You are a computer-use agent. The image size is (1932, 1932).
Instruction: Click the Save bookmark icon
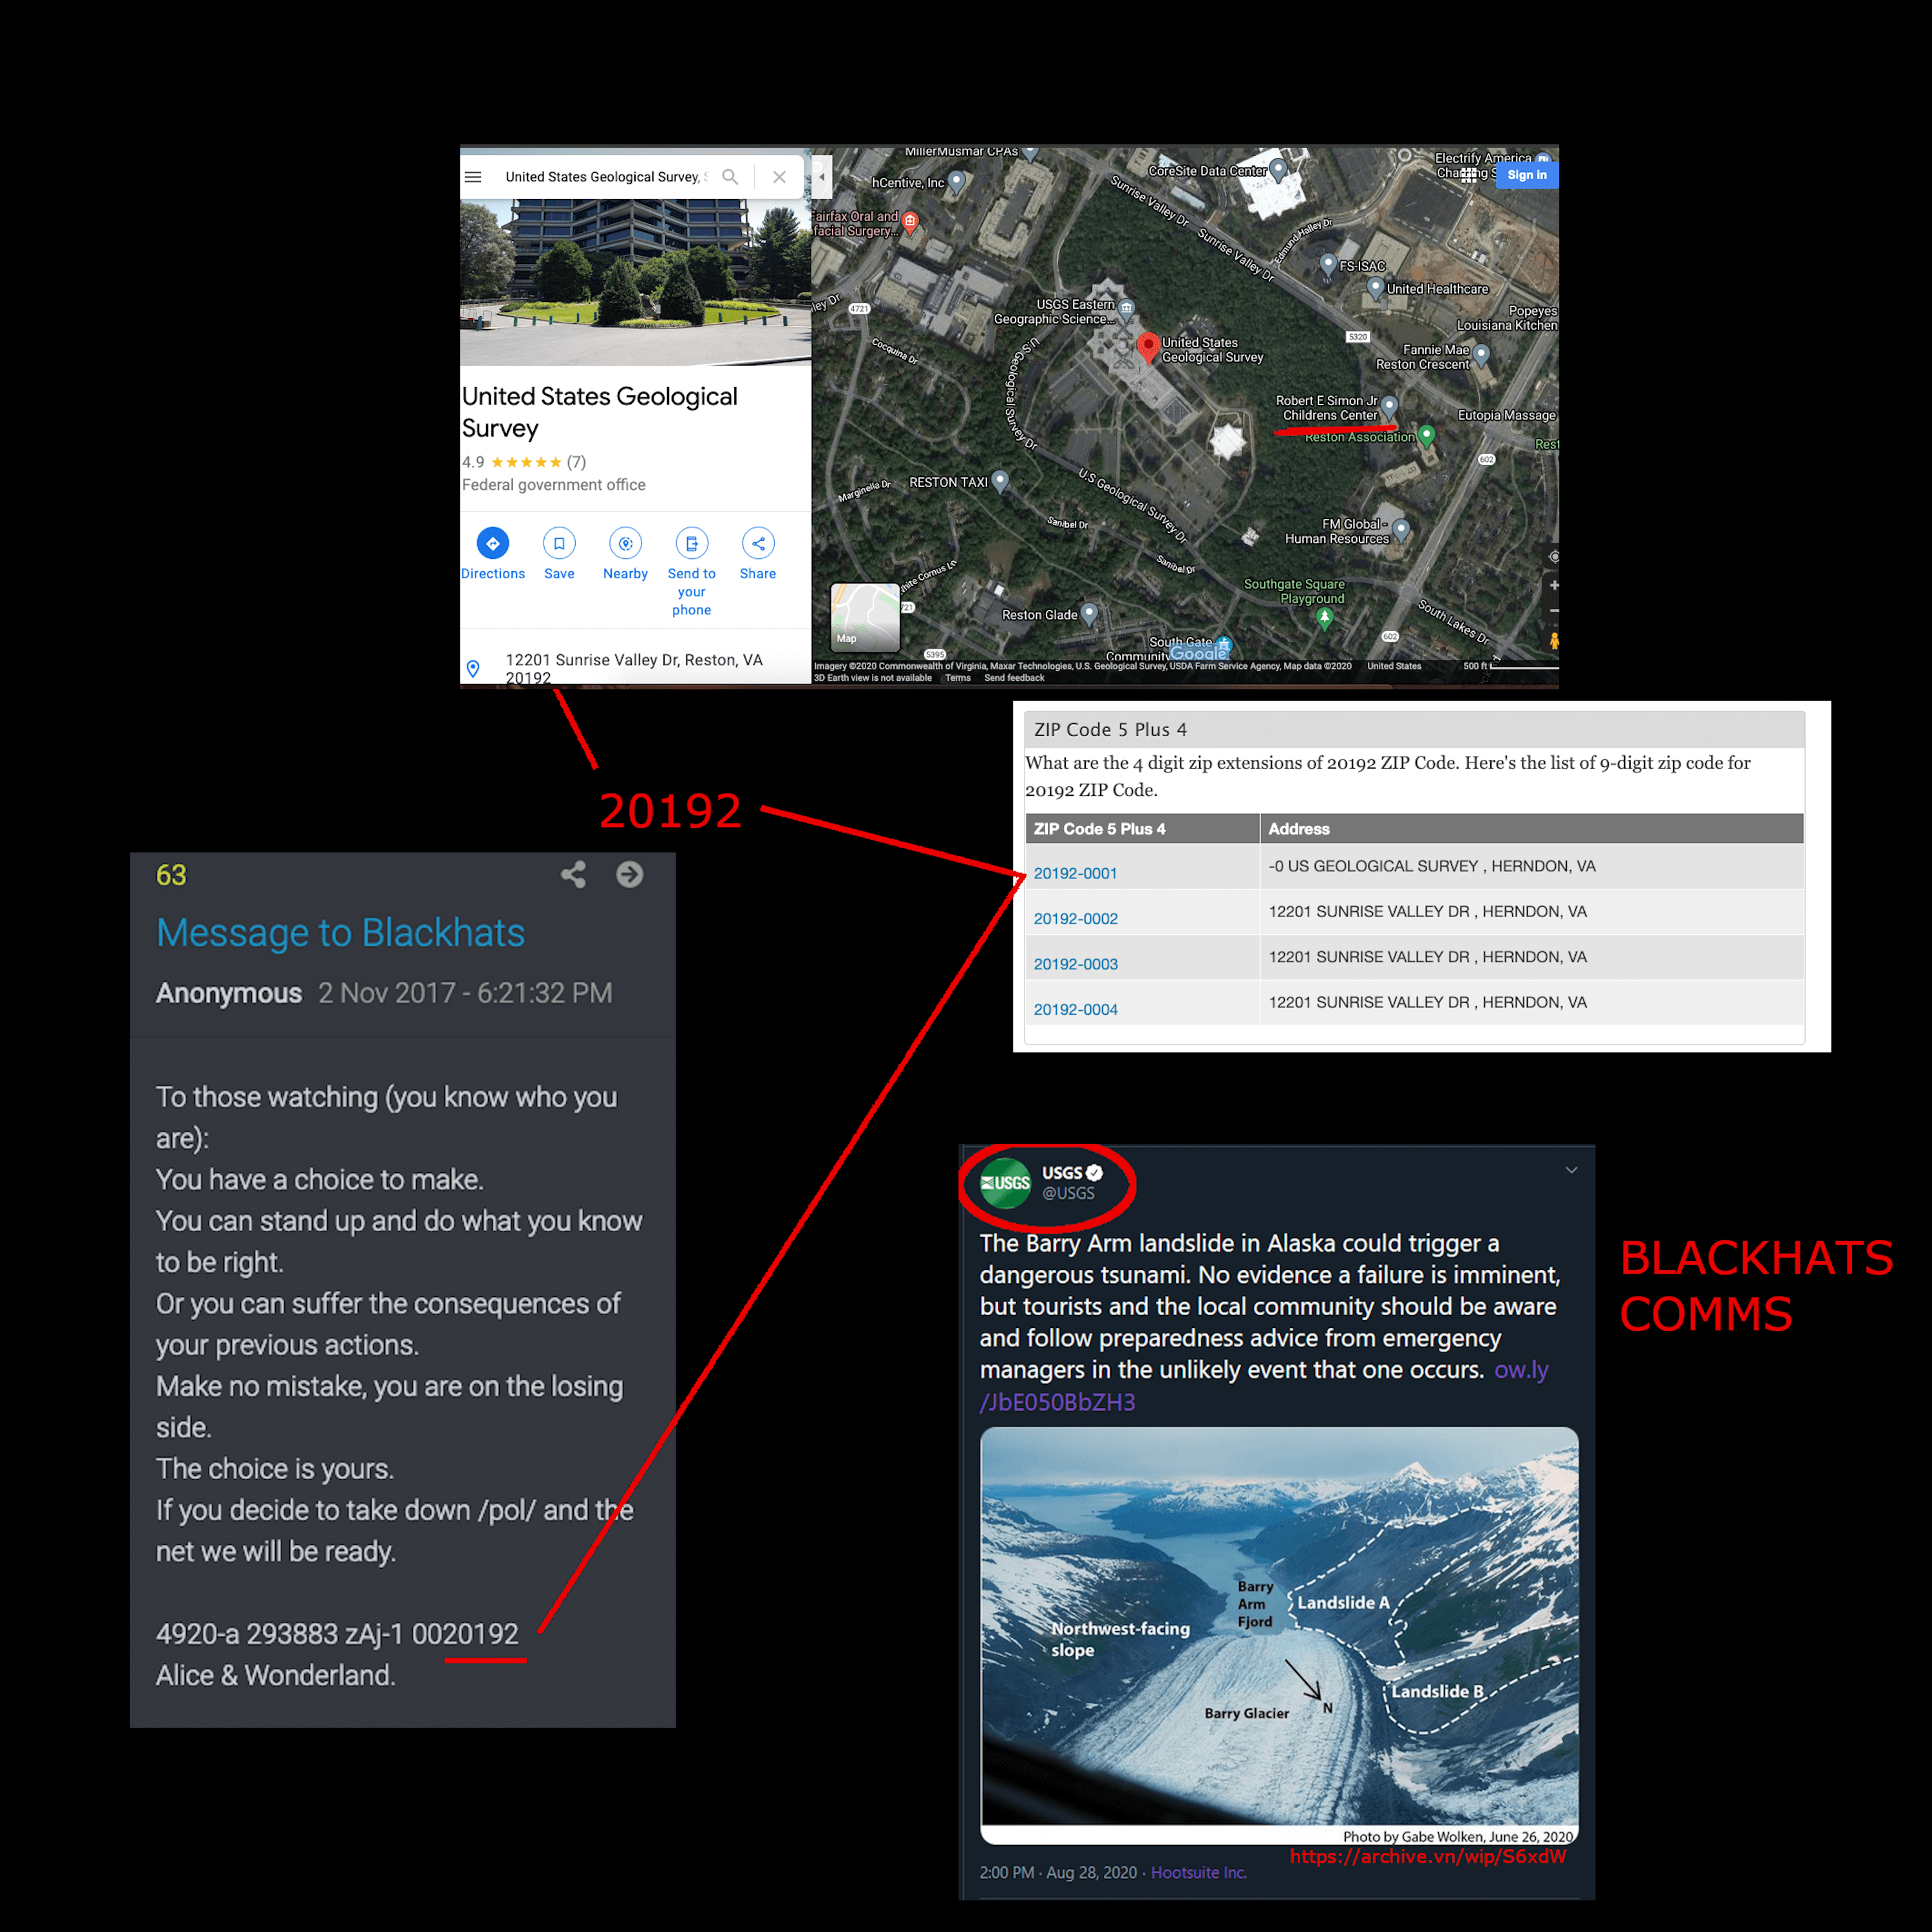pyautogui.click(x=559, y=543)
